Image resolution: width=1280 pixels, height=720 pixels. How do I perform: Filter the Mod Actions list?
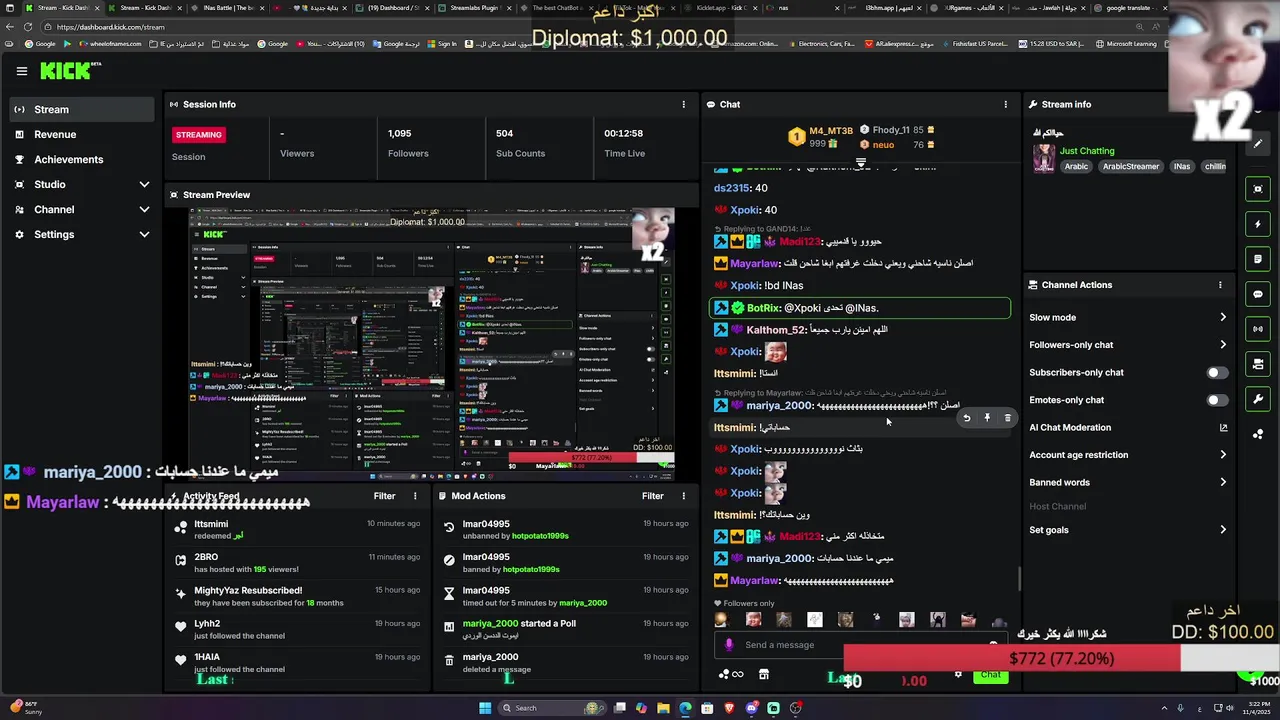click(x=653, y=496)
